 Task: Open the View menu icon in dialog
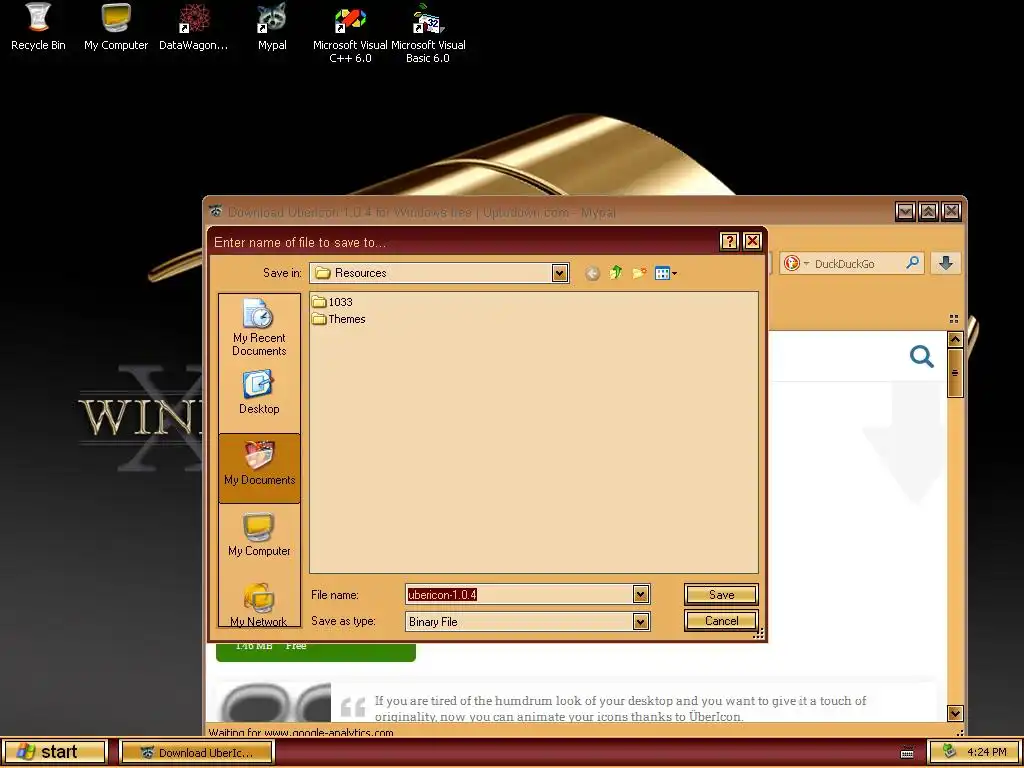[x=665, y=273]
